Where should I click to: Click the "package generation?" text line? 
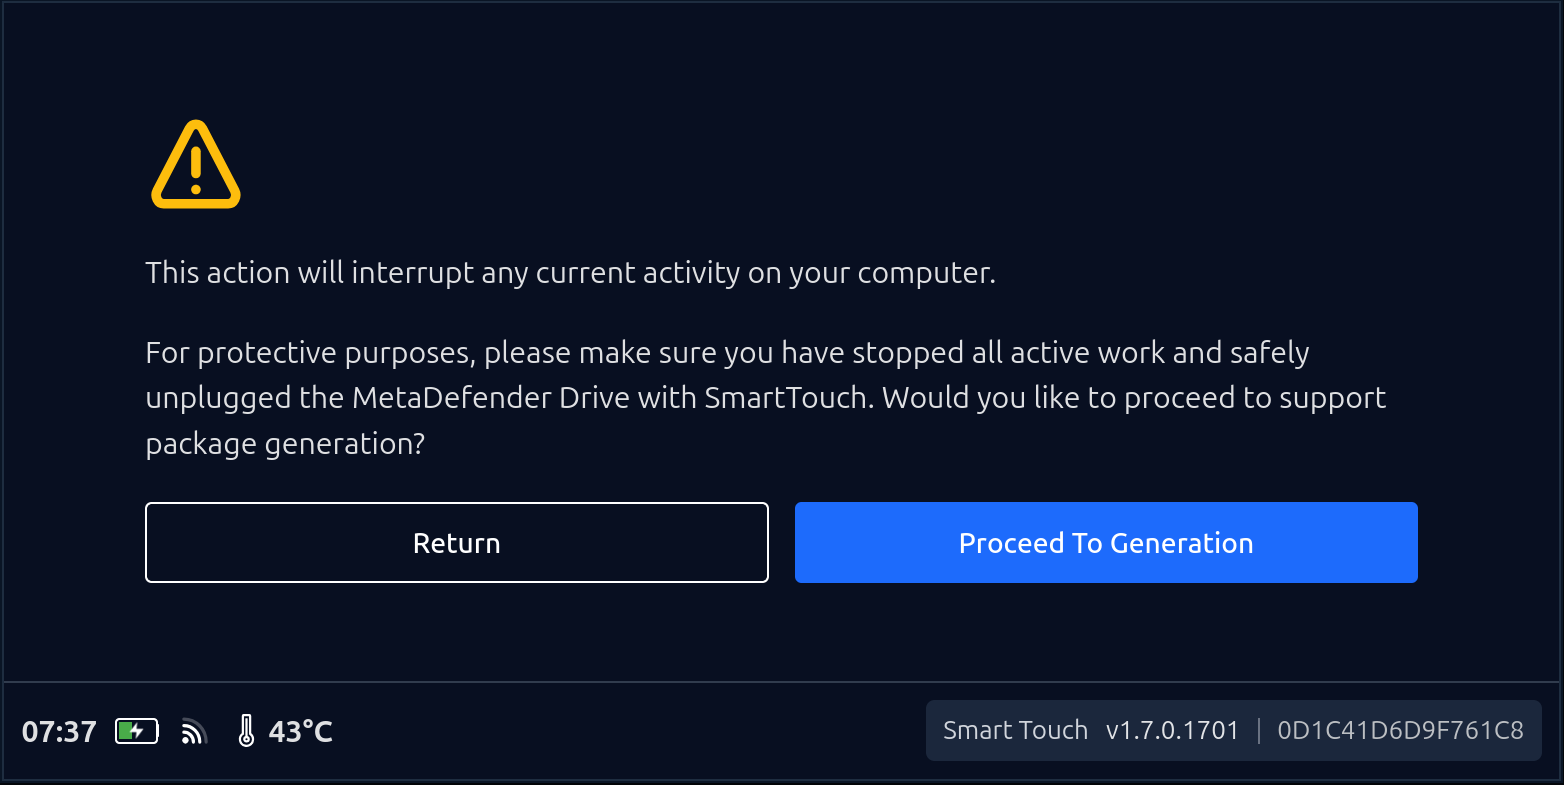click(x=286, y=443)
